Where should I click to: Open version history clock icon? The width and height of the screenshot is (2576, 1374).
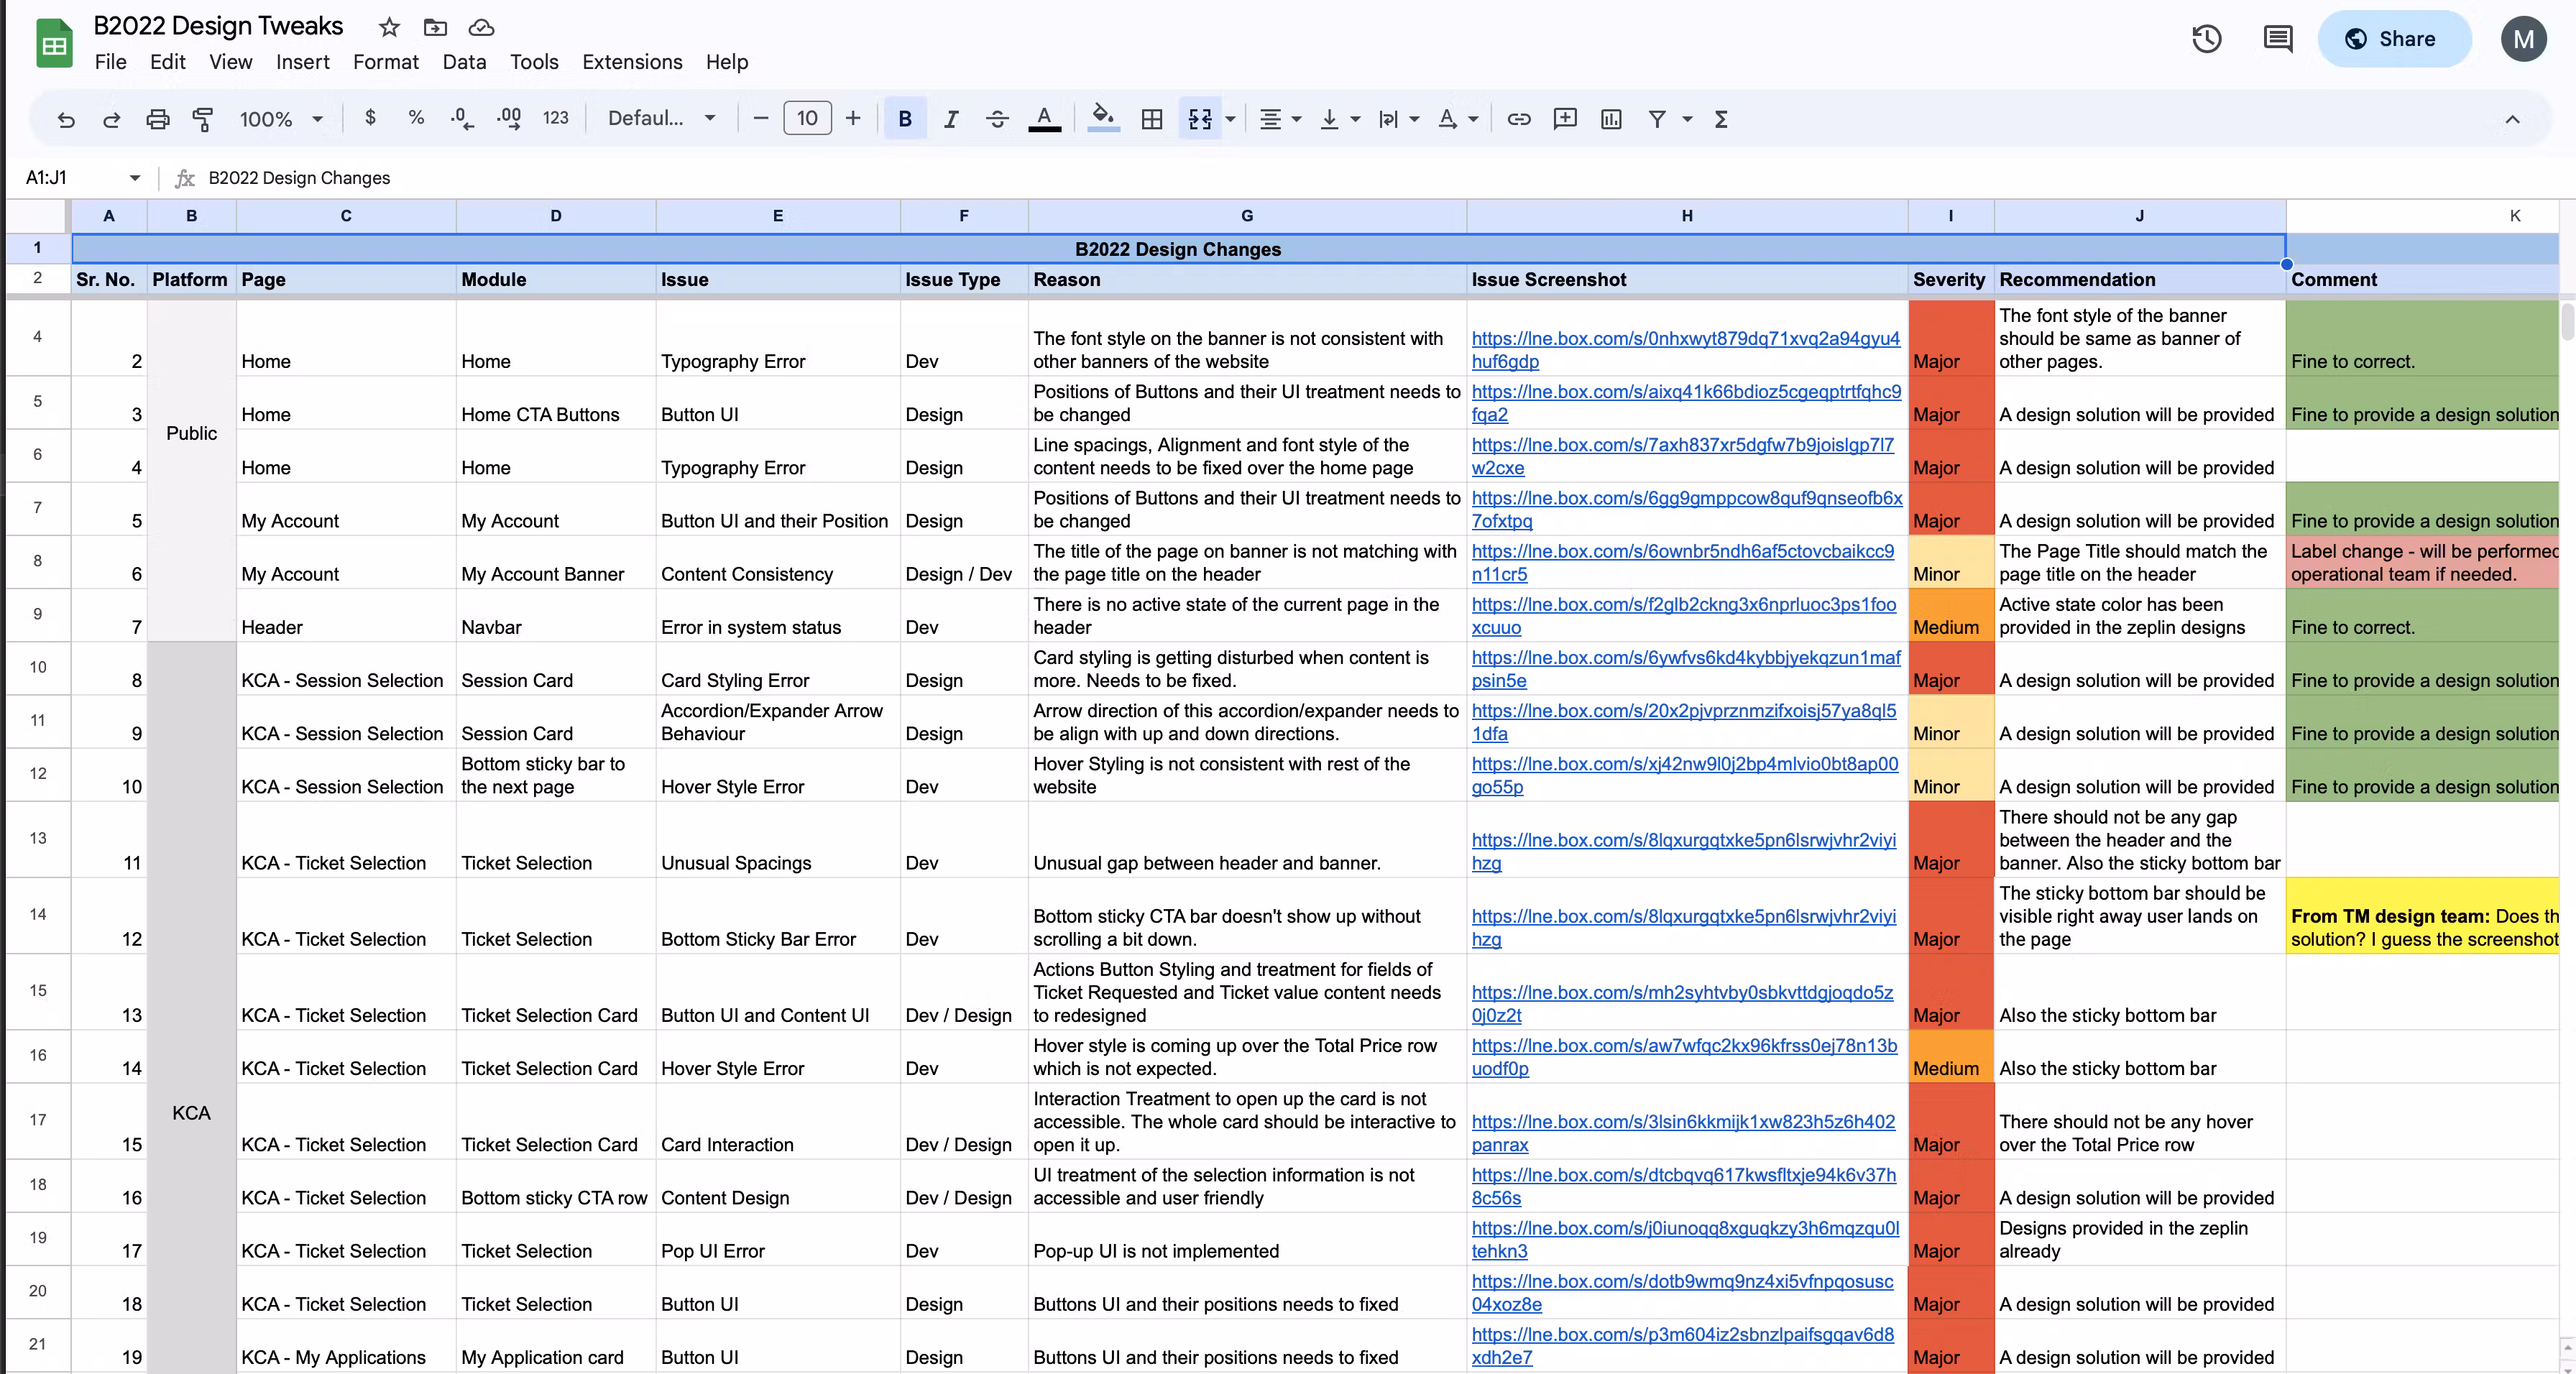(2206, 39)
